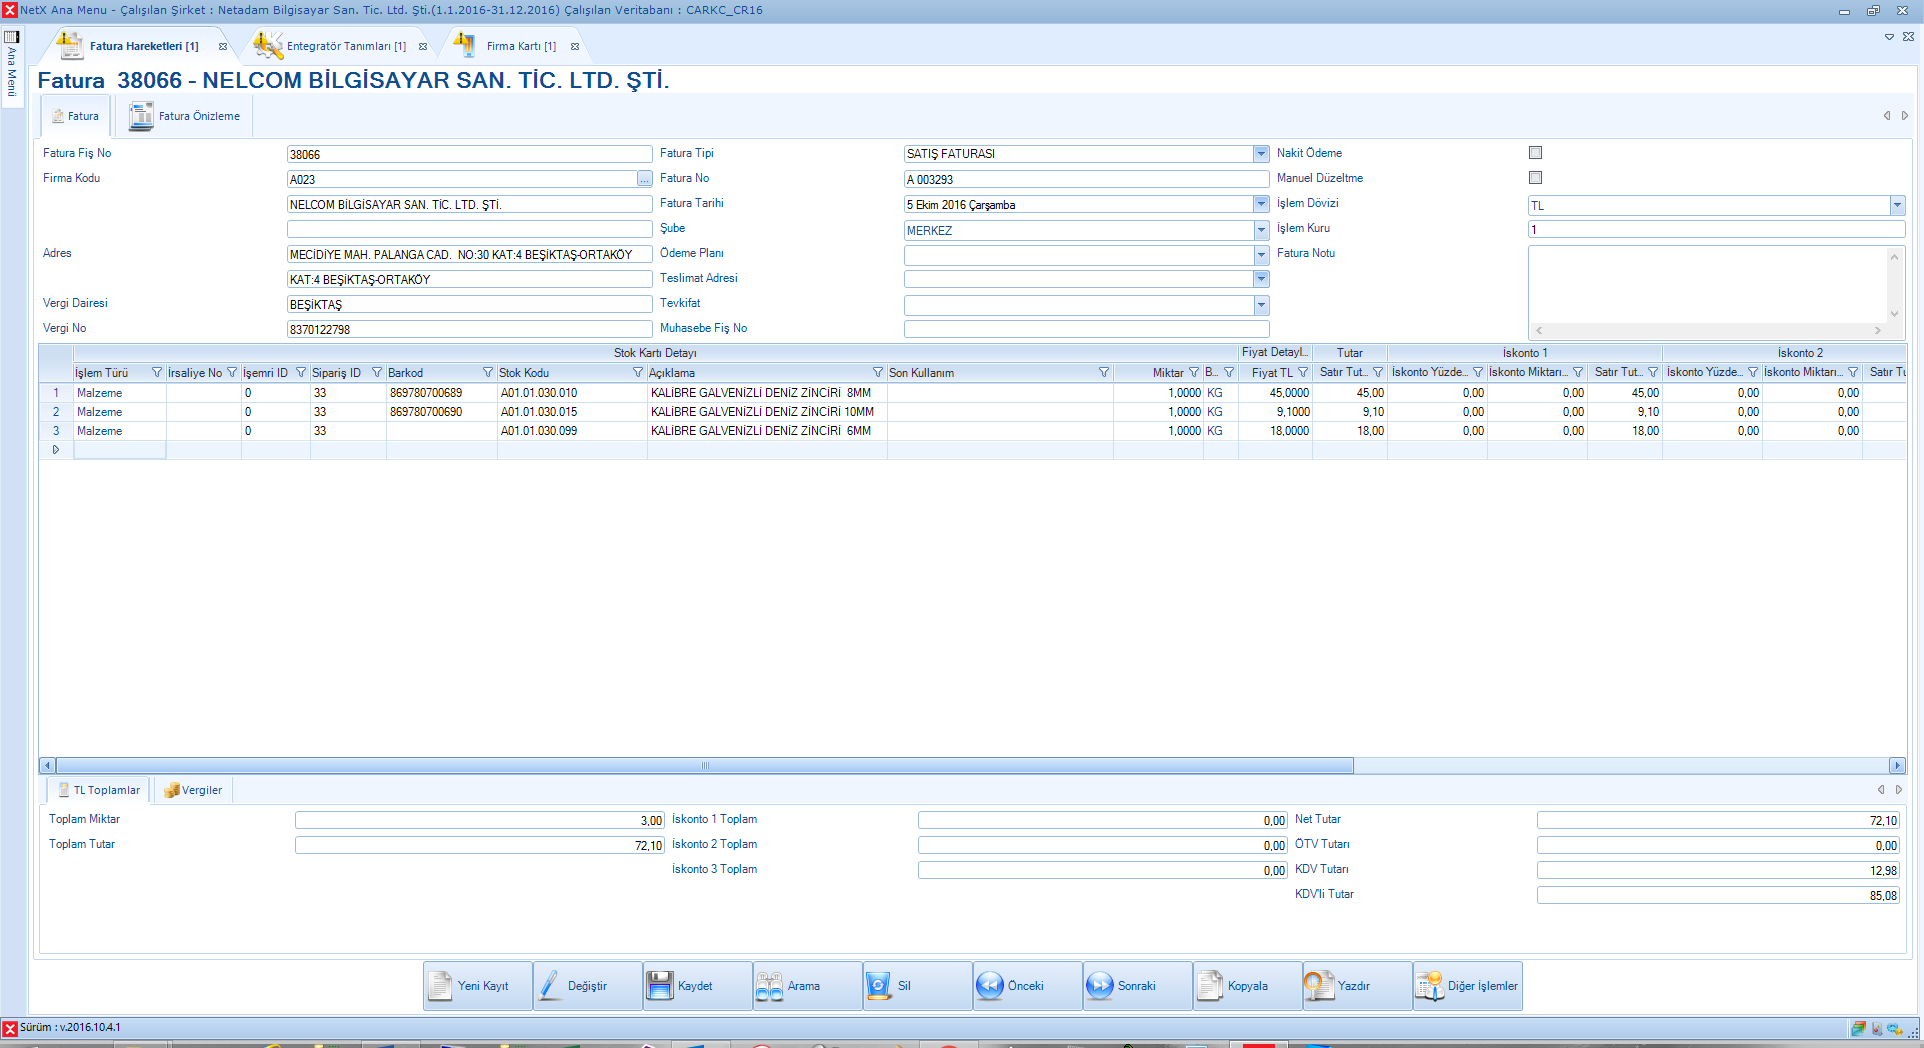
Task: Click the Kopyala copy icon
Action: click(x=1210, y=986)
